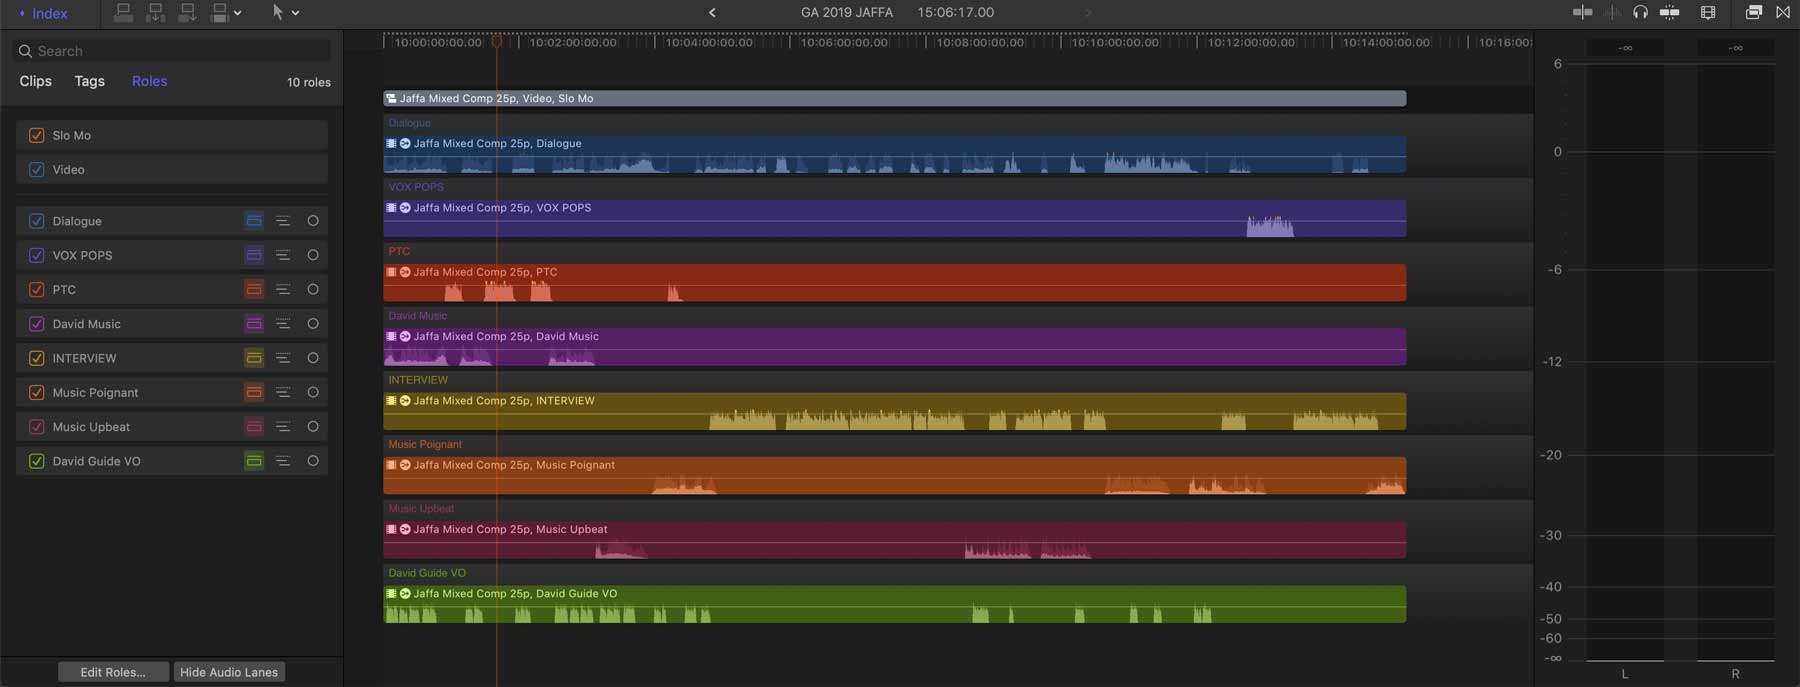The width and height of the screenshot is (1800, 687).
Task: Go forward in timeline history
Action: [x=1088, y=13]
